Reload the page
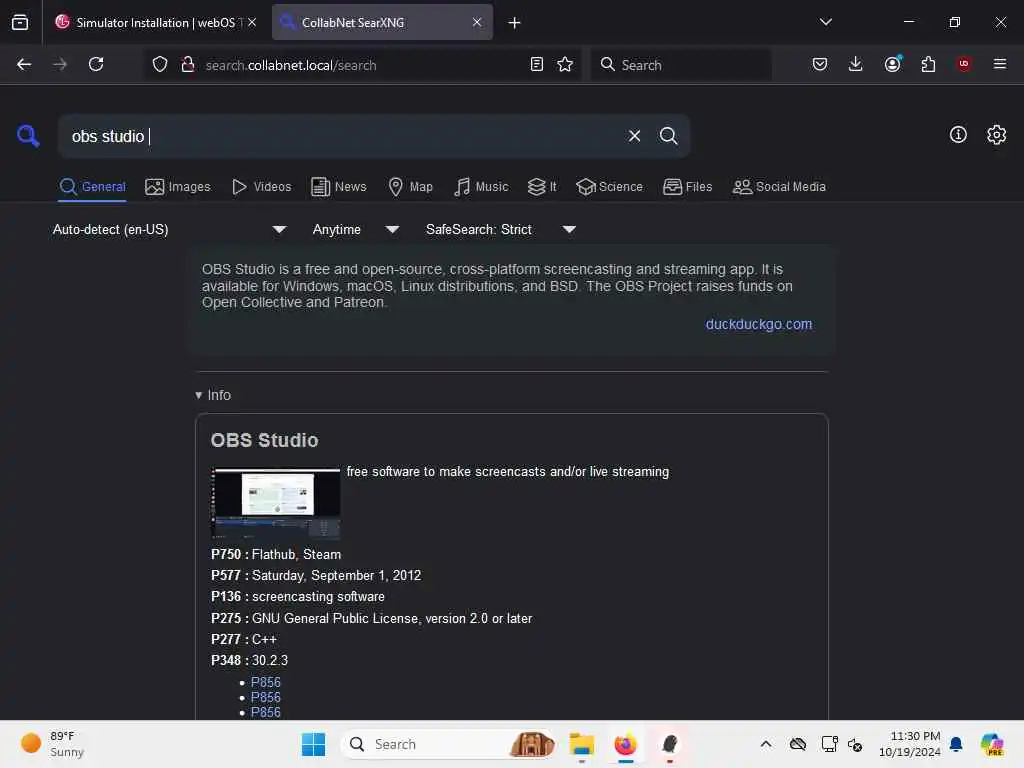Viewport: 1024px width, 768px height. (x=96, y=64)
